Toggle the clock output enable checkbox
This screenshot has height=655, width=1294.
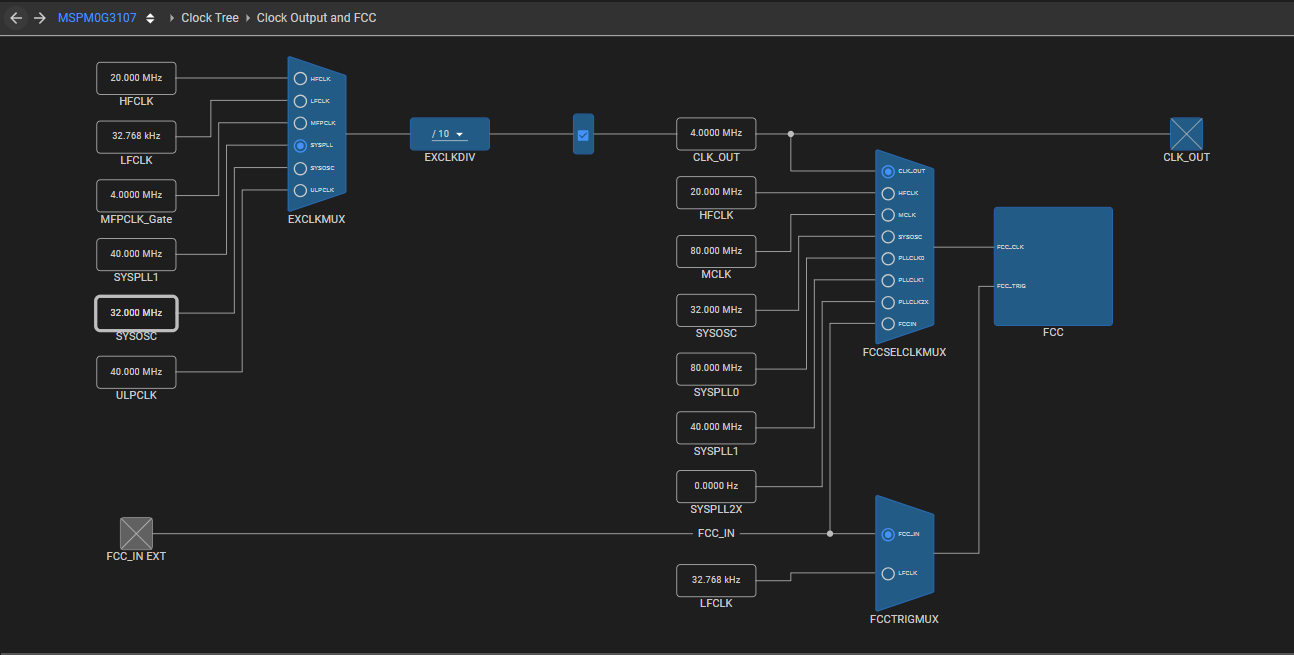(583, 135)
